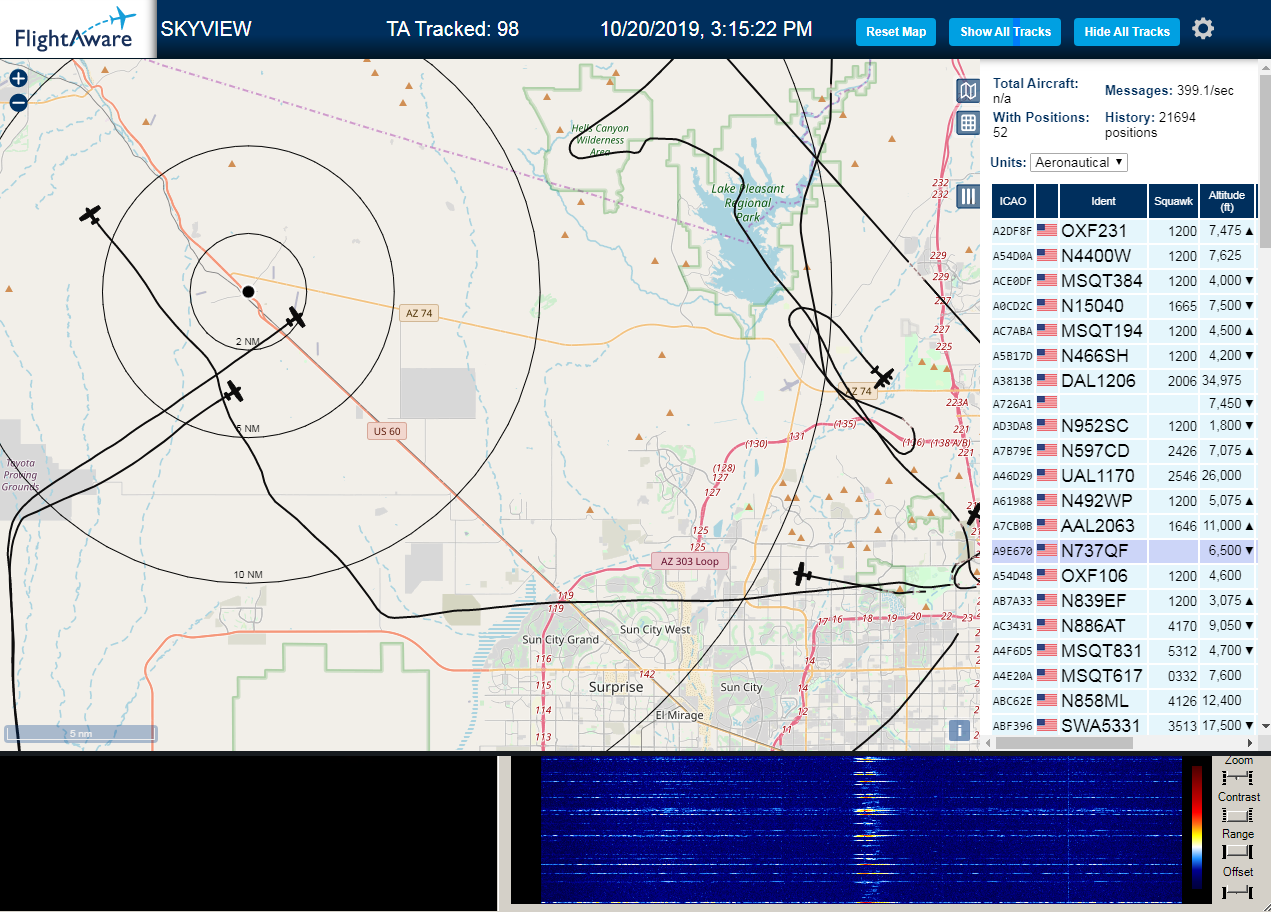Viewport: 1271px width, 913px height.
Task: Open the Units dropdown set to Aeronautical
Action: (x=1079, y=162)
